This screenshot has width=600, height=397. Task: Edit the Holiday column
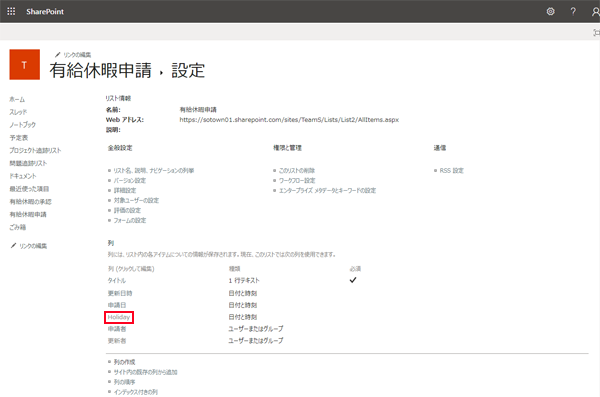119,317
